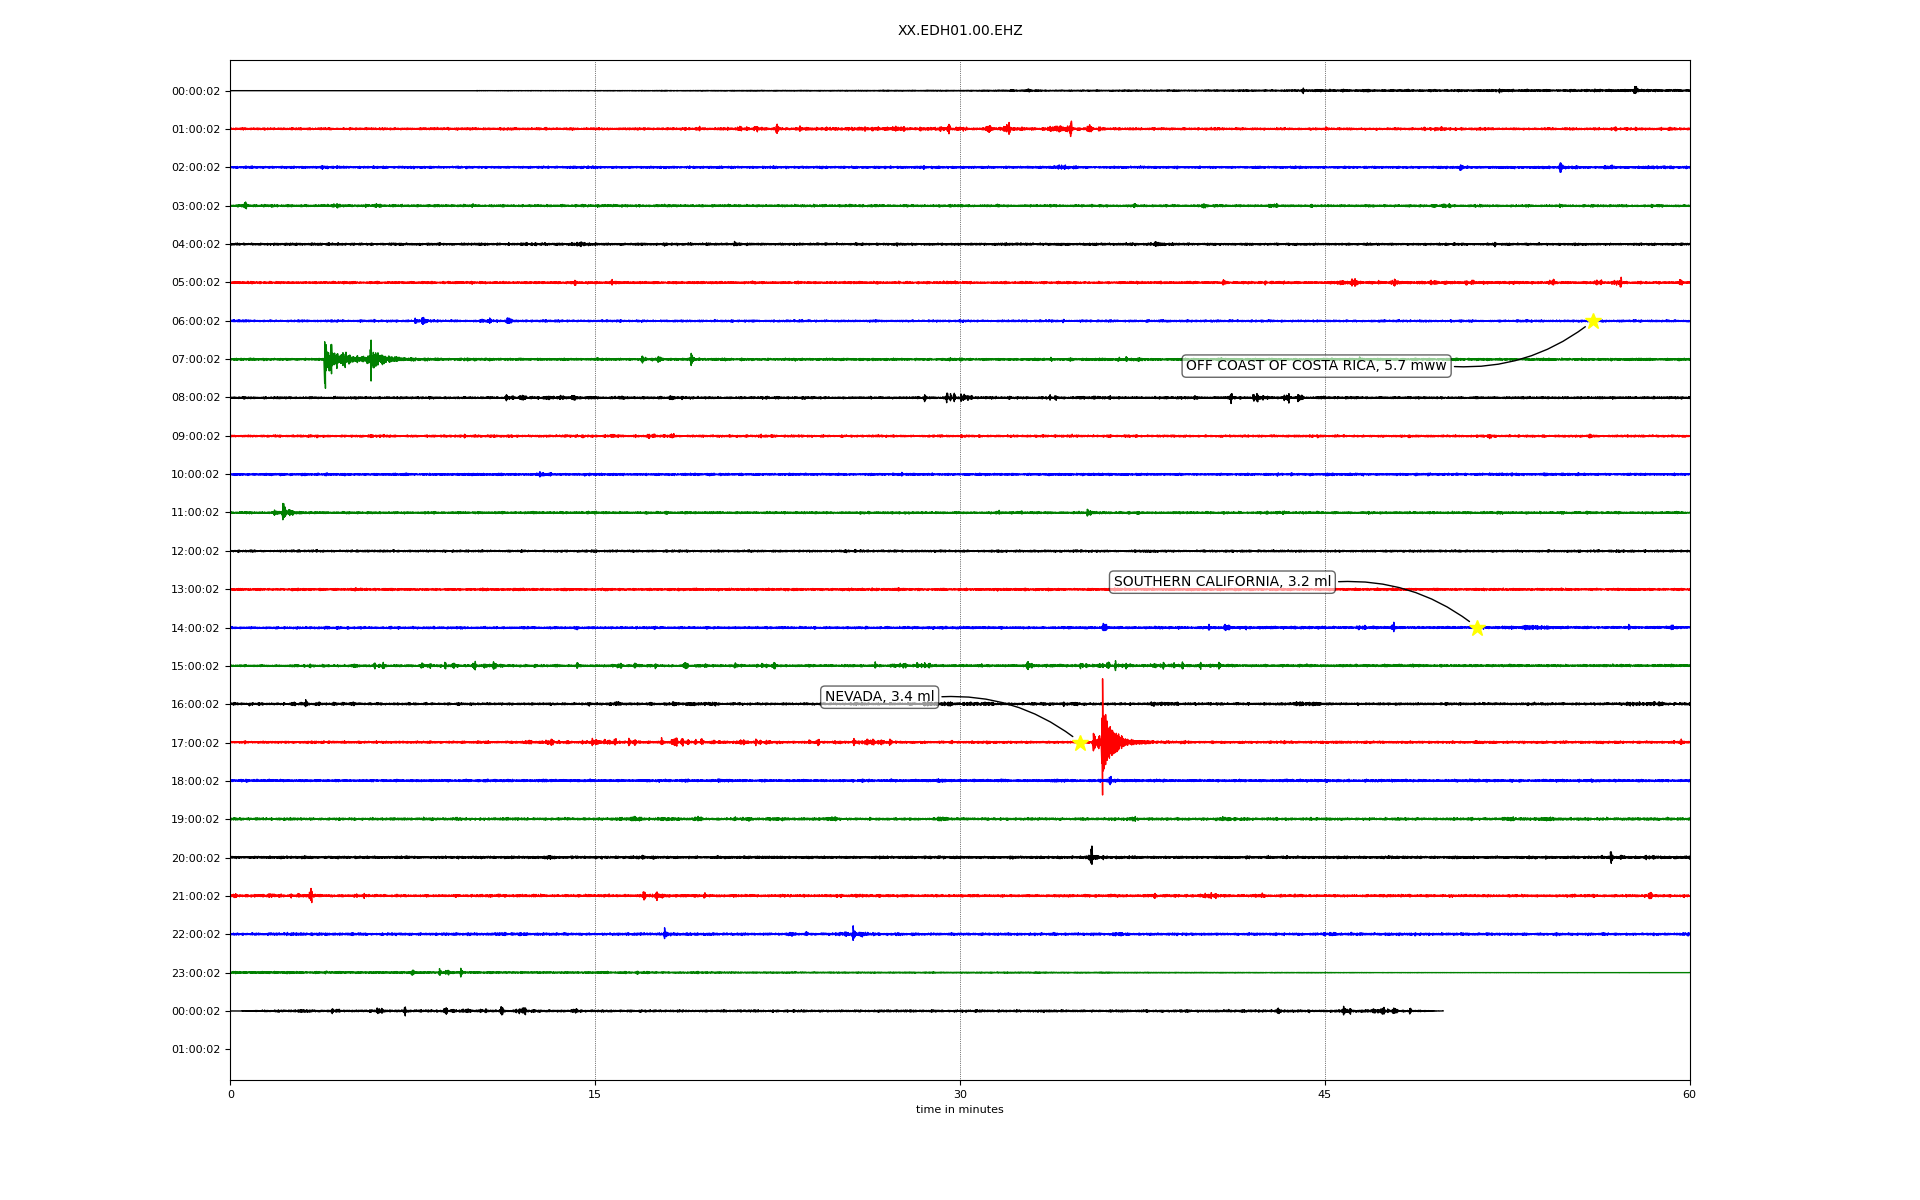
Task: Click the 45 tick on x-axis
Action: click(1325, 1094)
